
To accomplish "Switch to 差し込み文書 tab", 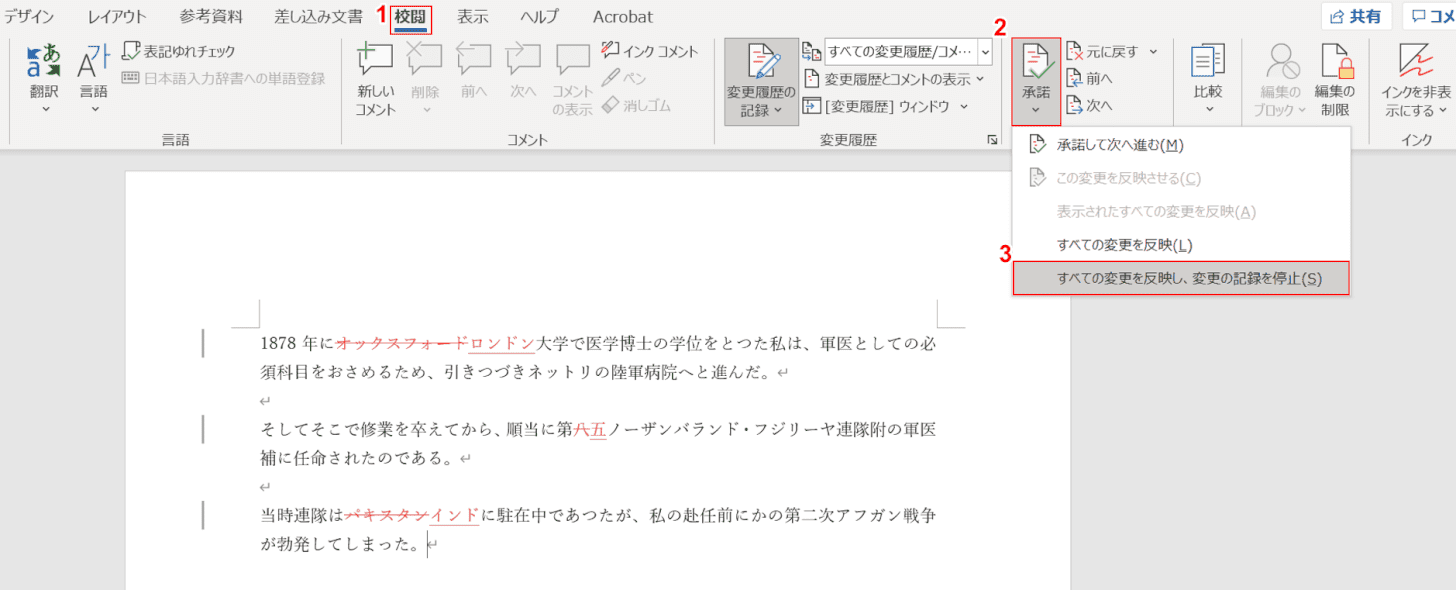I will [319, 17].
